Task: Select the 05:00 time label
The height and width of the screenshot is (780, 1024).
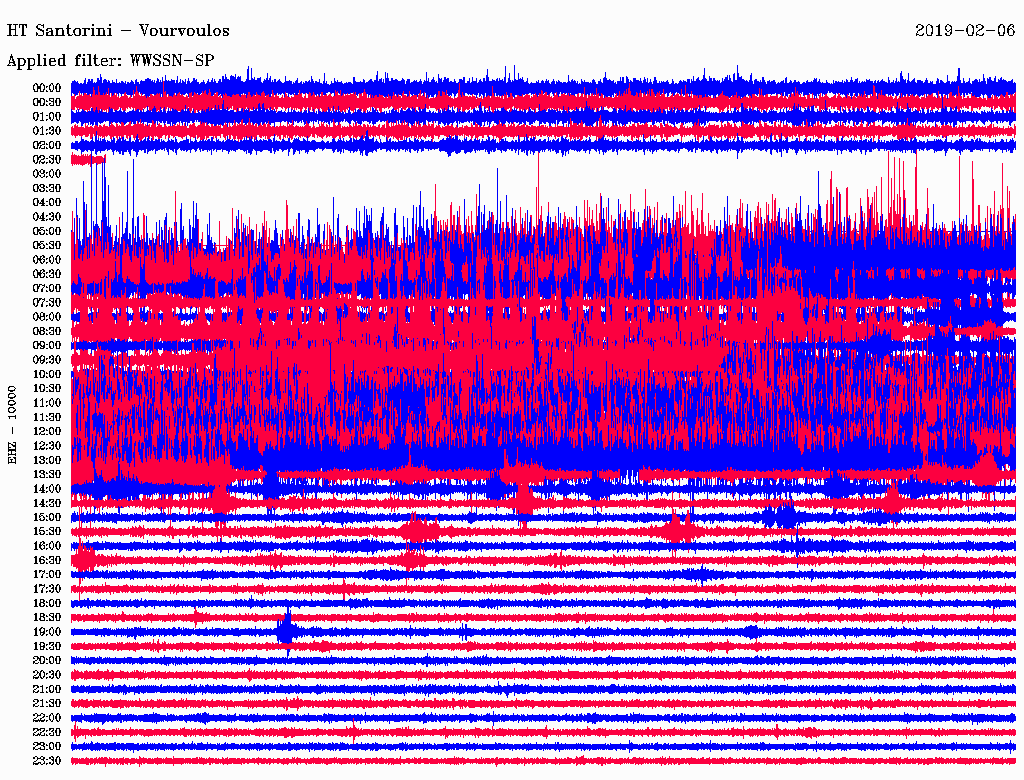Action: [x=47, y=231]
